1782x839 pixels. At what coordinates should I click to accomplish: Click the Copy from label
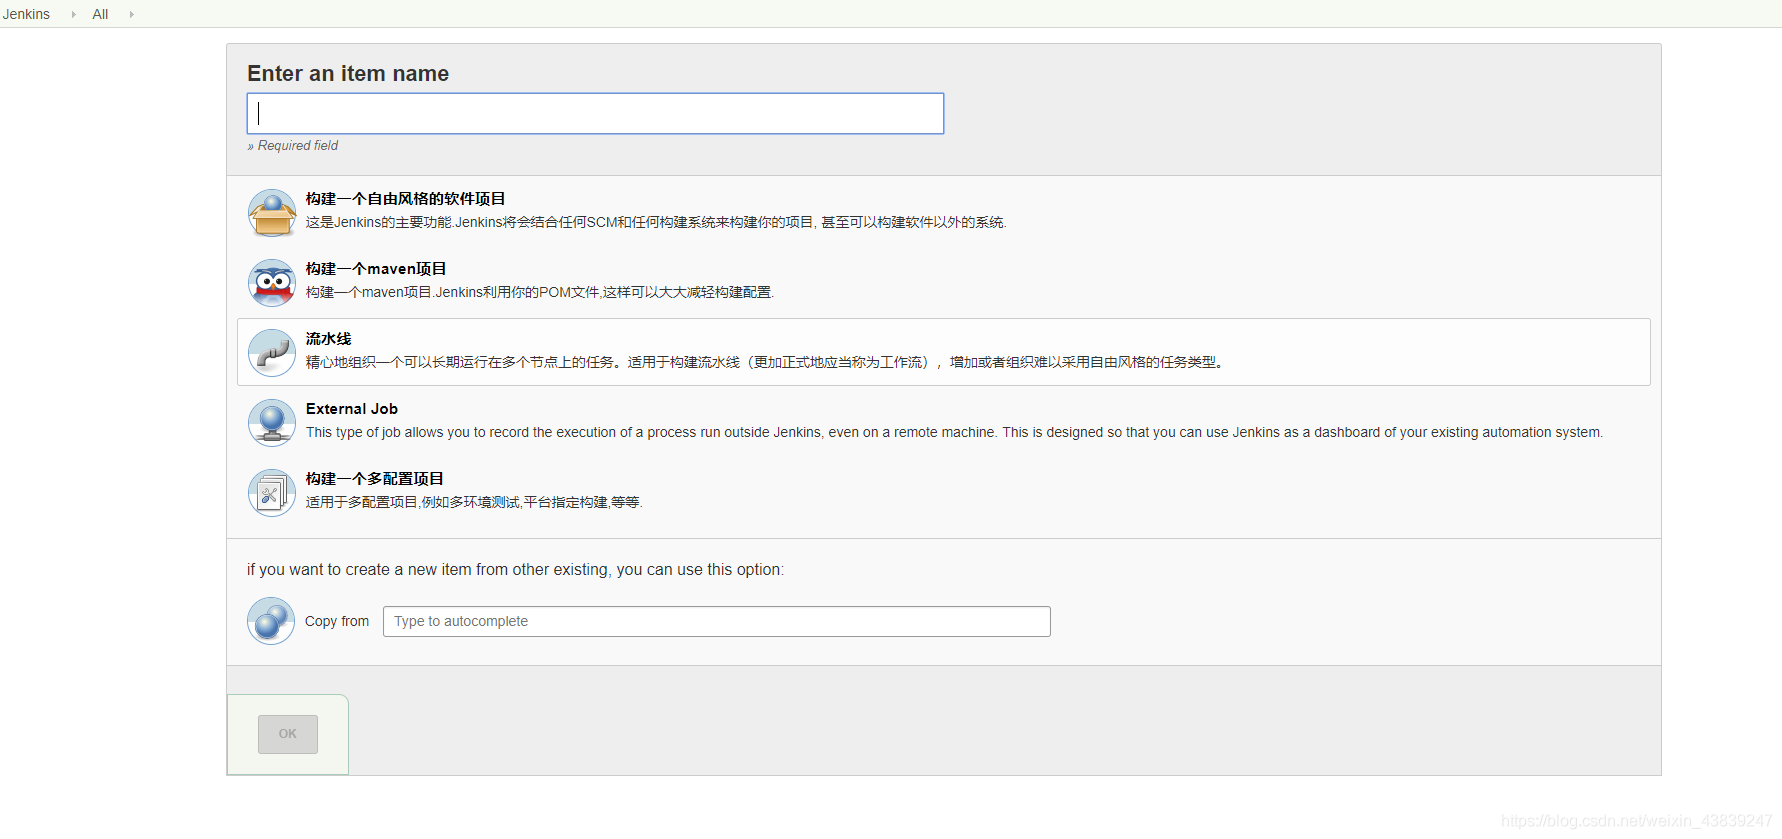(337, 621)
